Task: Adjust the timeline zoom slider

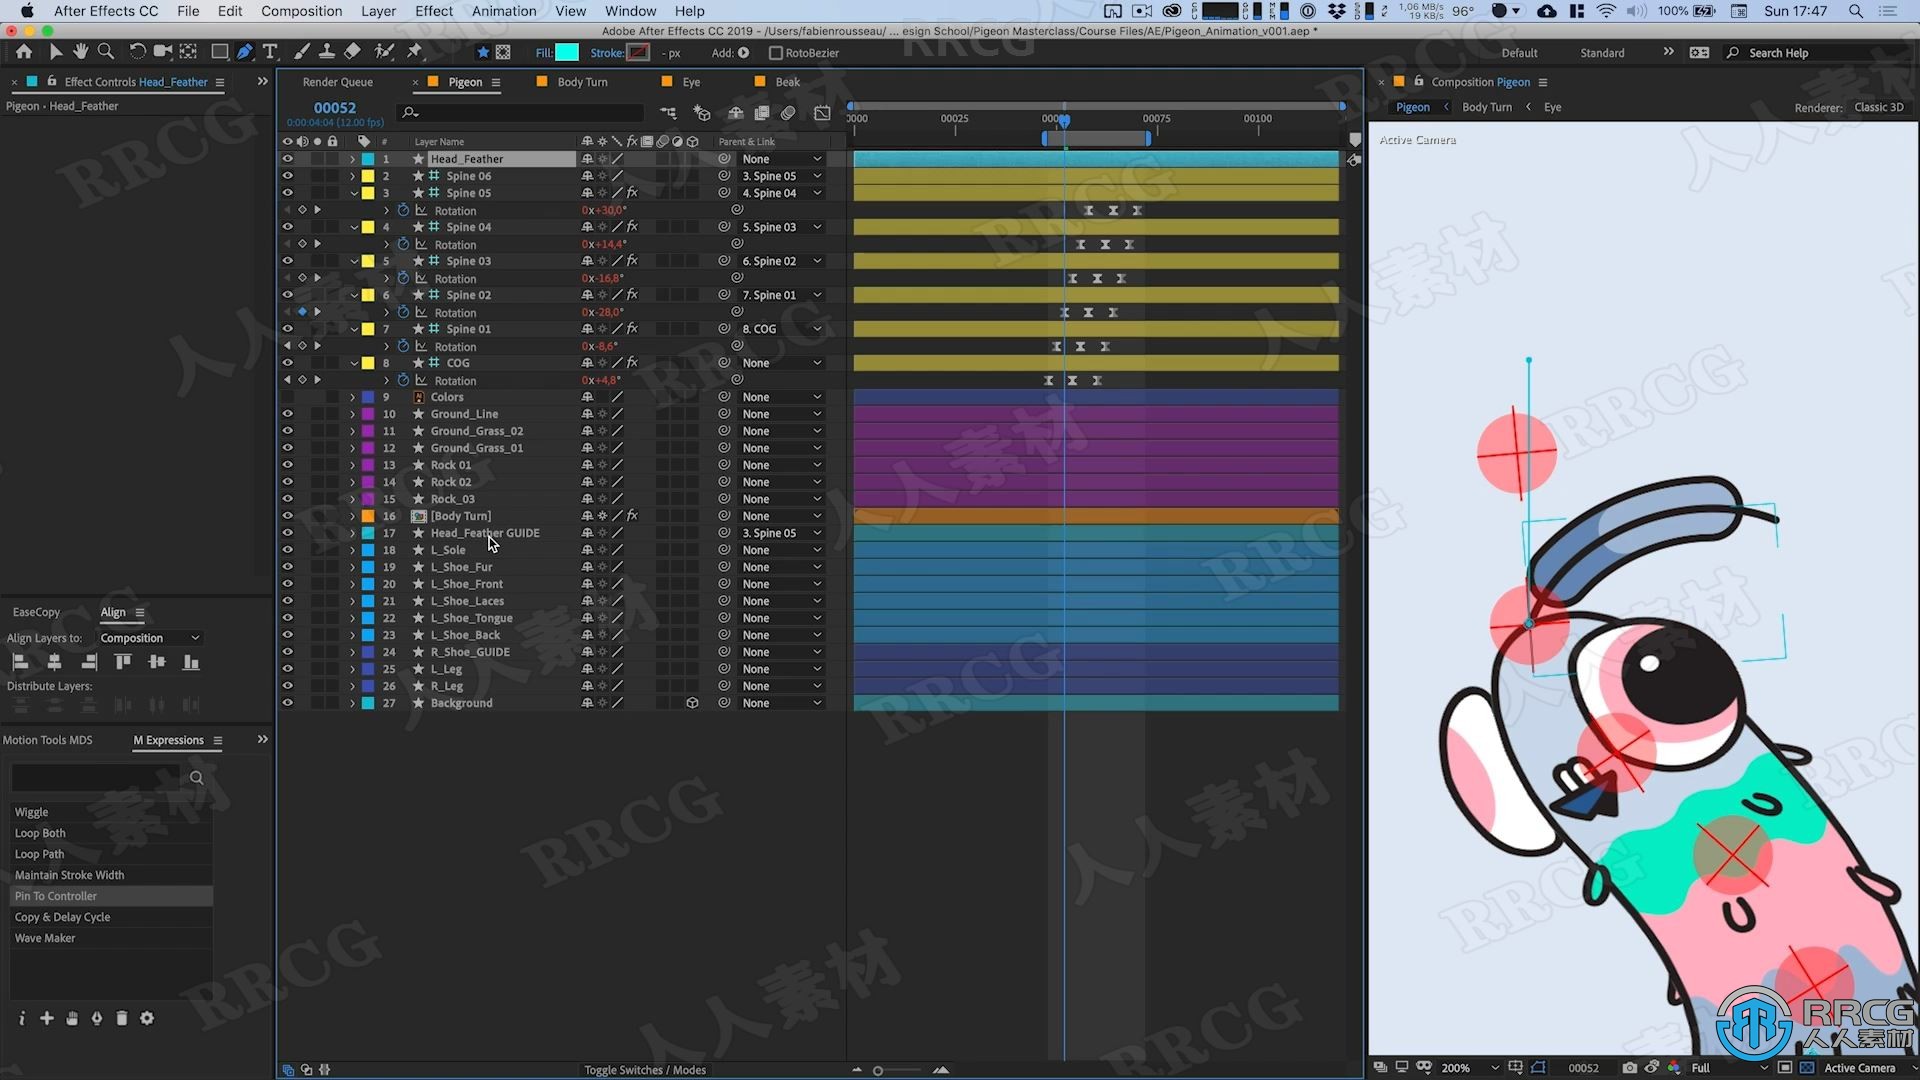Action: [878, 1070]
